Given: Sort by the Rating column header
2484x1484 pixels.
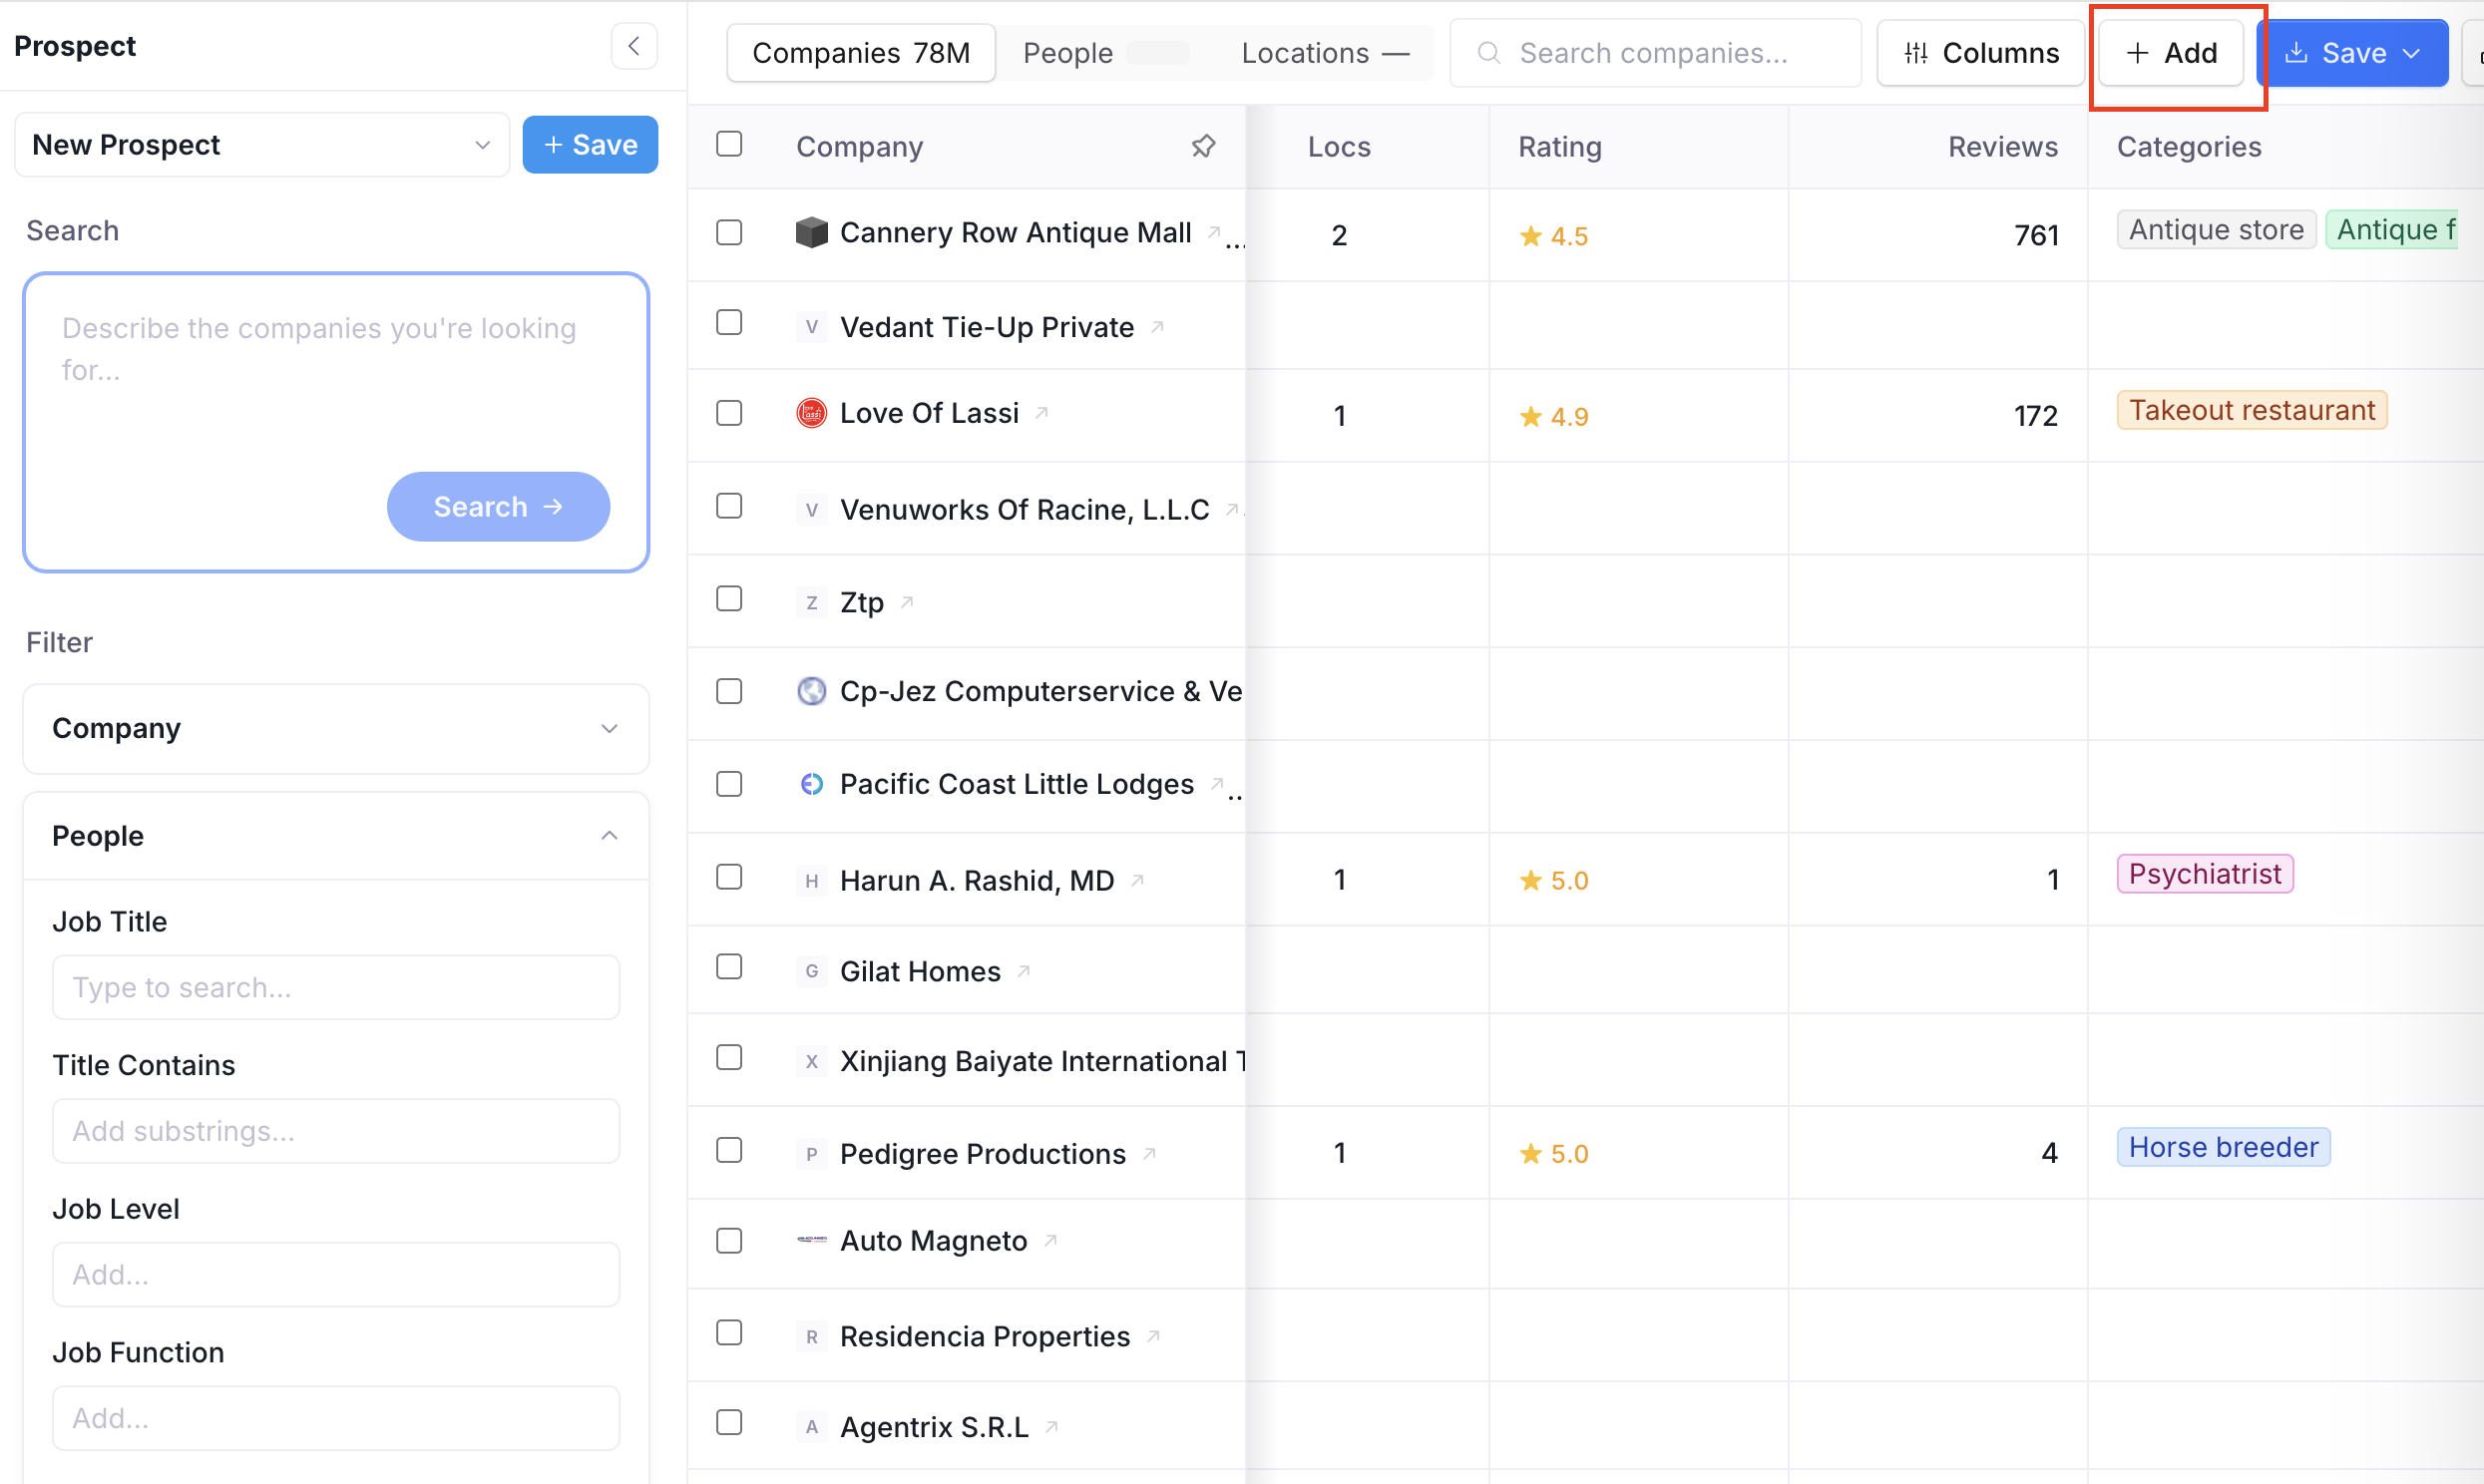Looking at the screenshot, I should point(1560,146).
